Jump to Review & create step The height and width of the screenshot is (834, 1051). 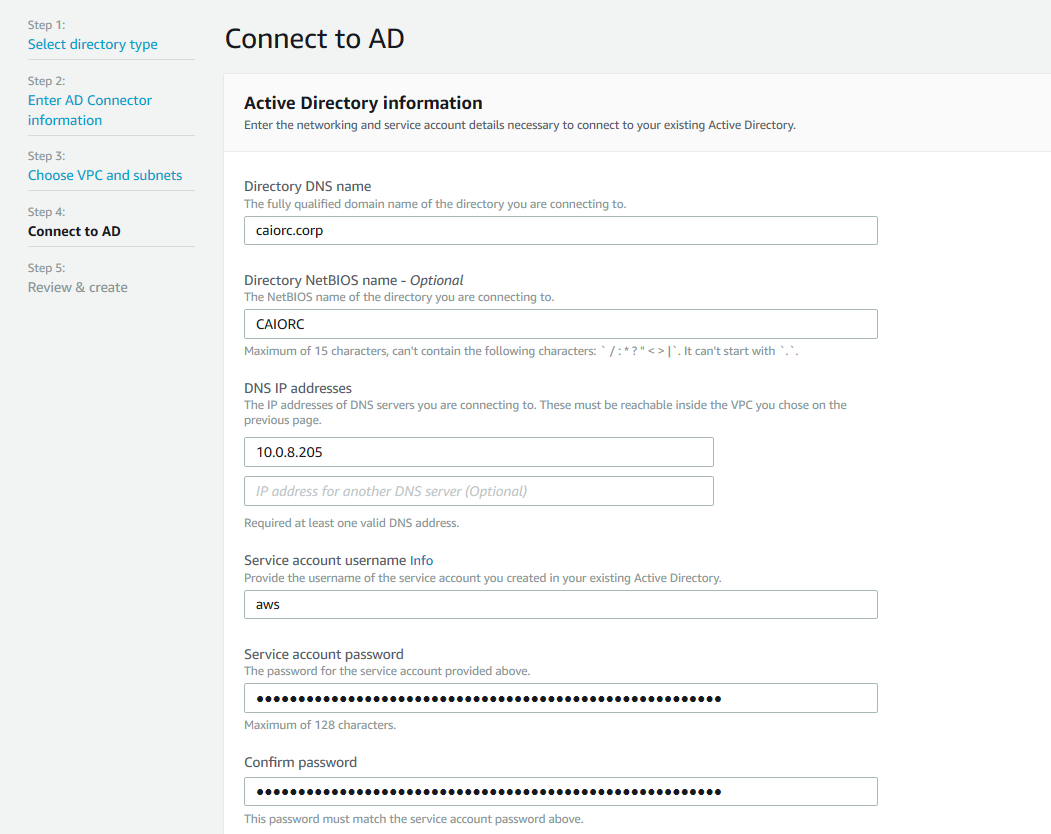[78, 287]
